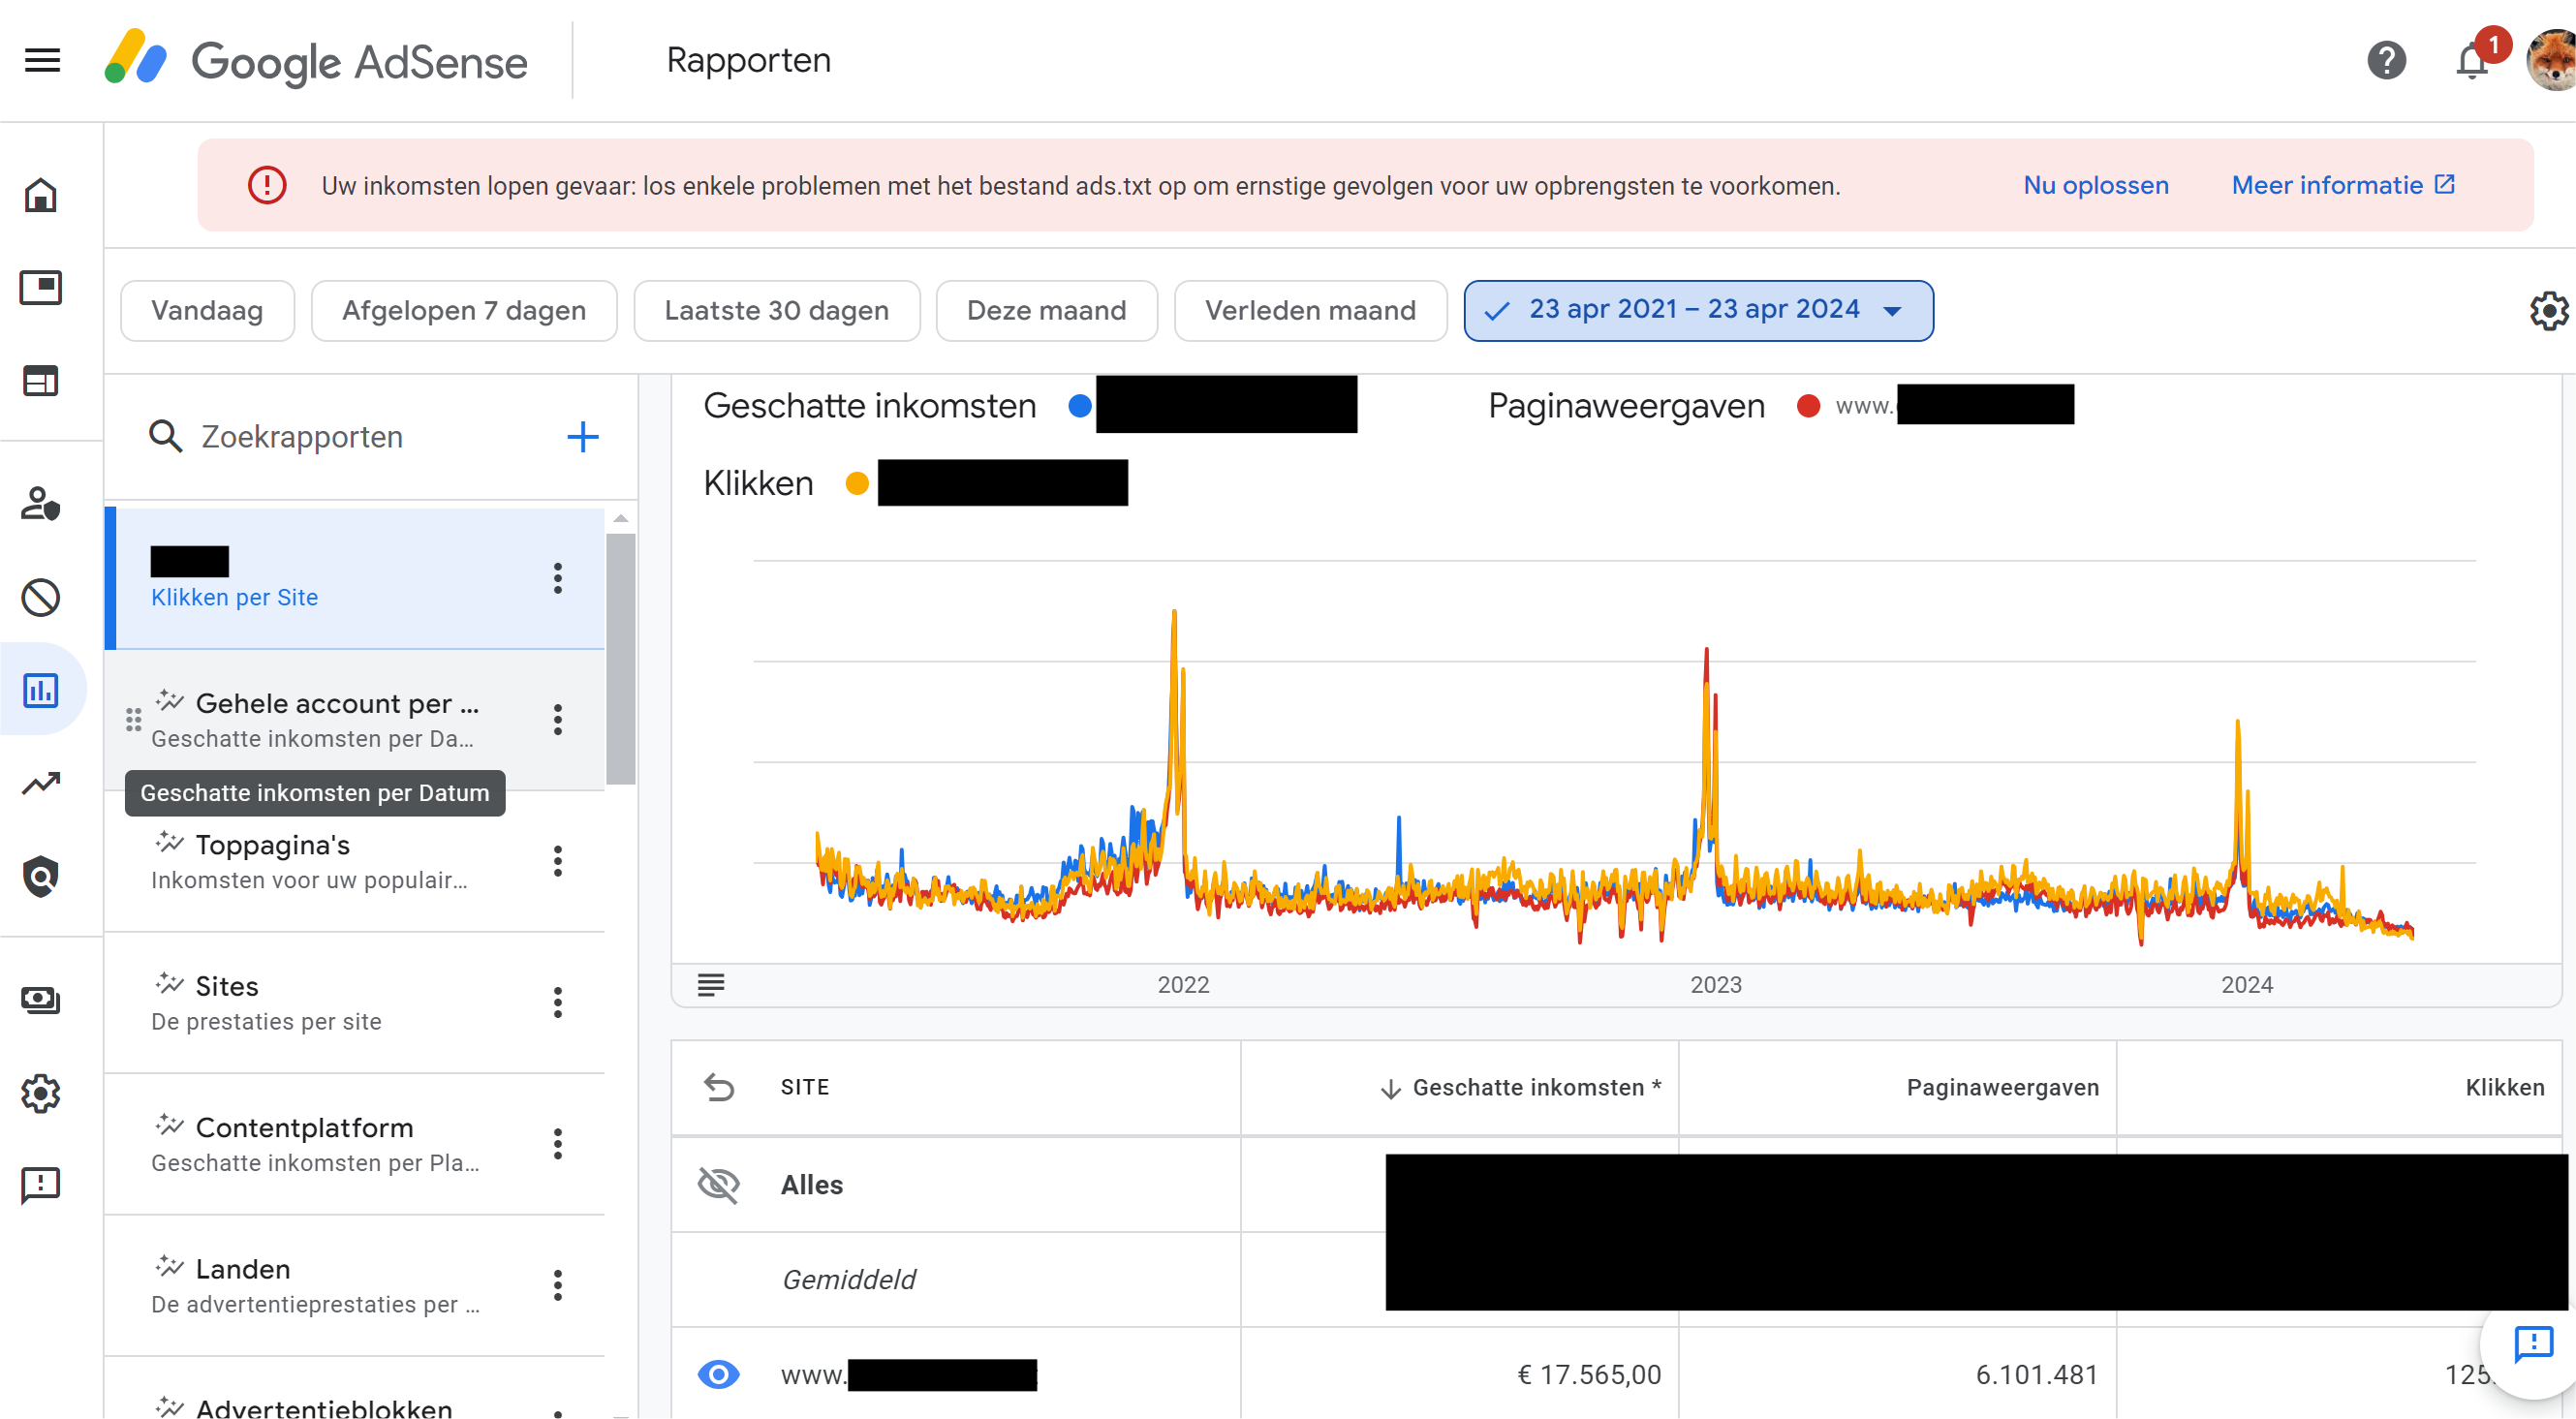Click the search magnifier icon
2576x1419 pixels.
click(165, 437)
